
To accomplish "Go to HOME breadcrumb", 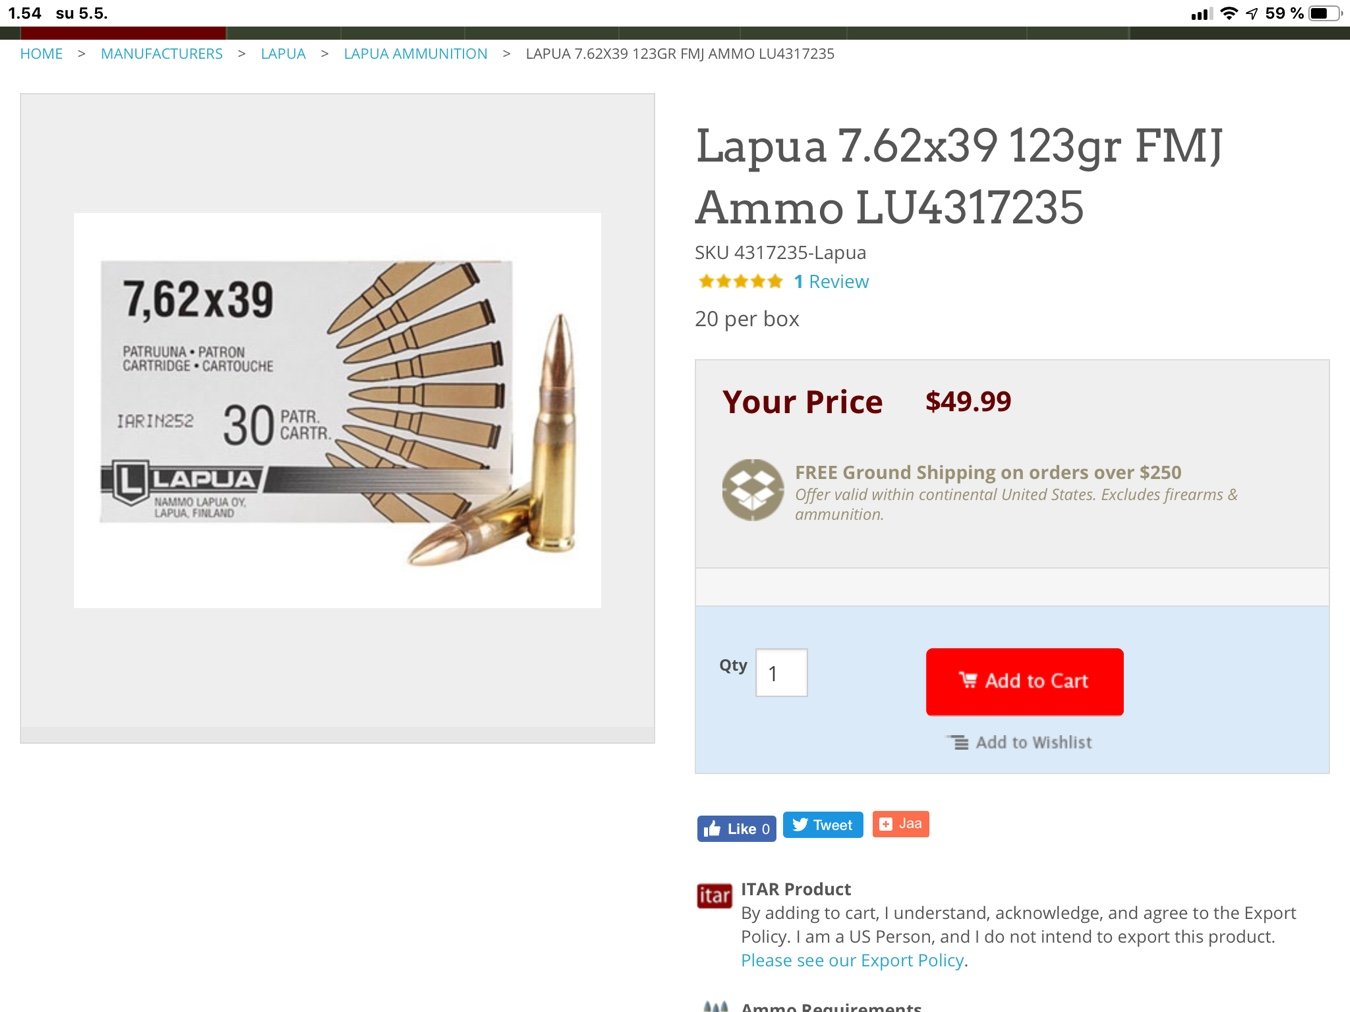I will pyautogui.click(x=41, y=54).
